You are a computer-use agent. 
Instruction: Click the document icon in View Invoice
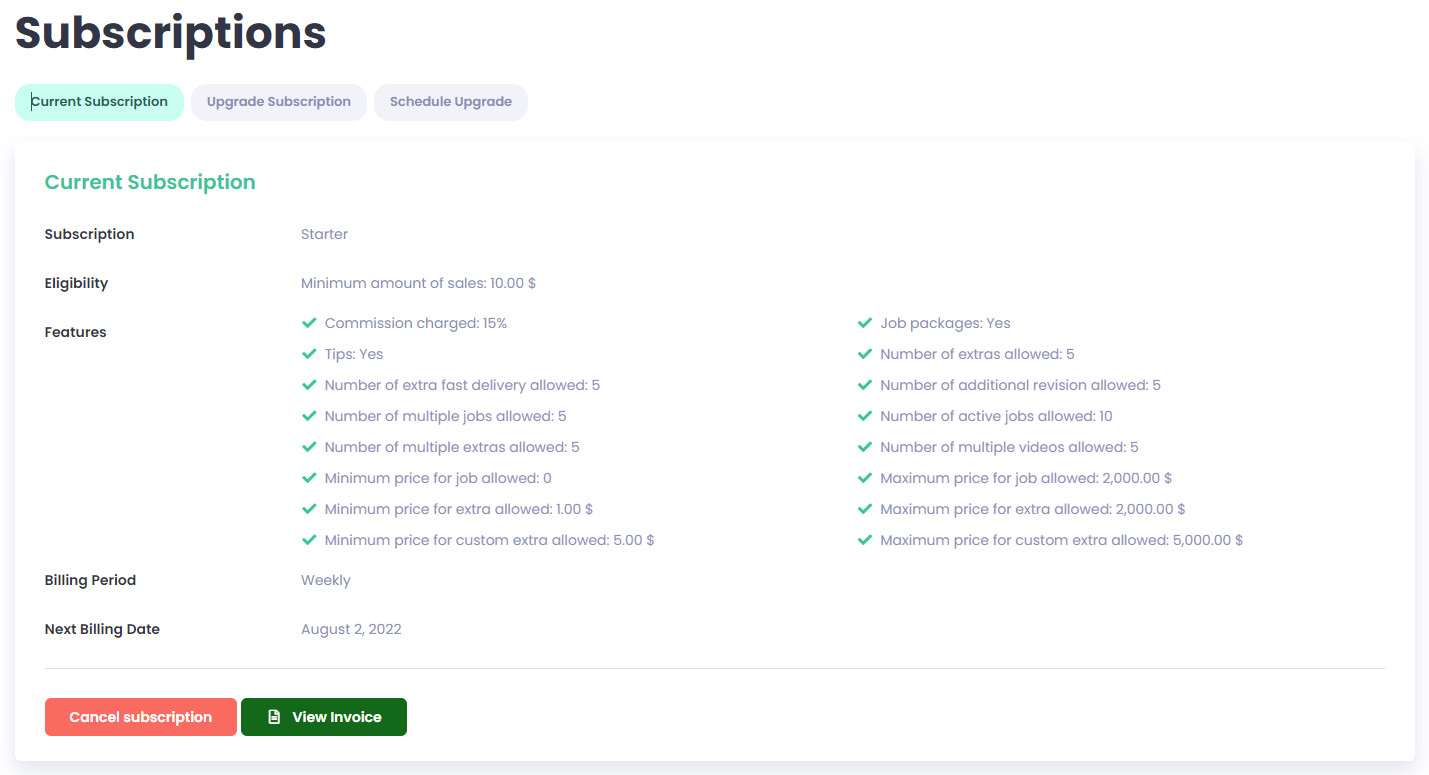pos(274,717)
